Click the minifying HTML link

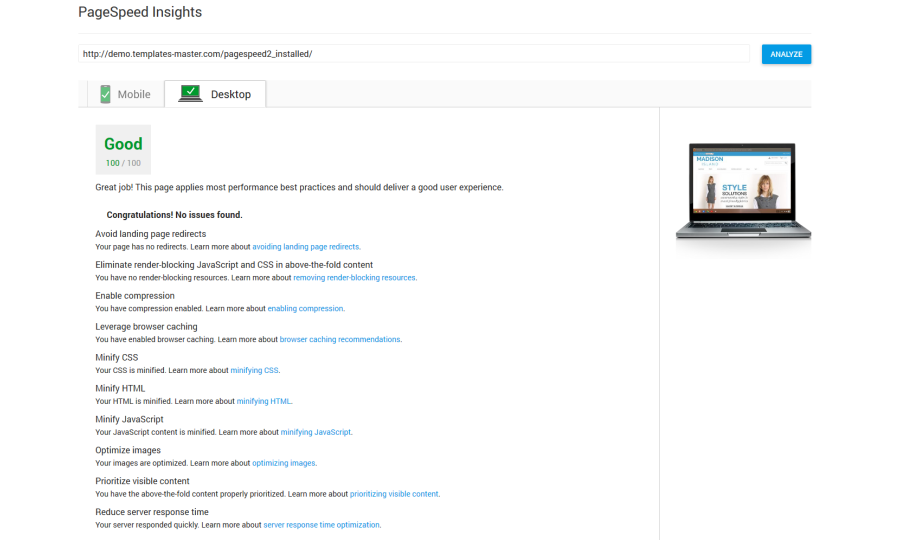pyautogui.click(x=264, y=401)
